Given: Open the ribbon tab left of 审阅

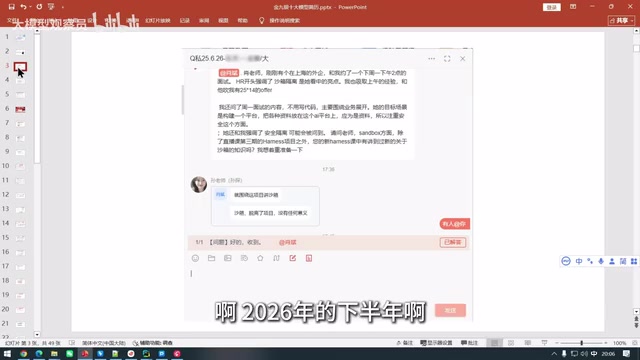Looking at the screenshot, I should coord(184,20).
